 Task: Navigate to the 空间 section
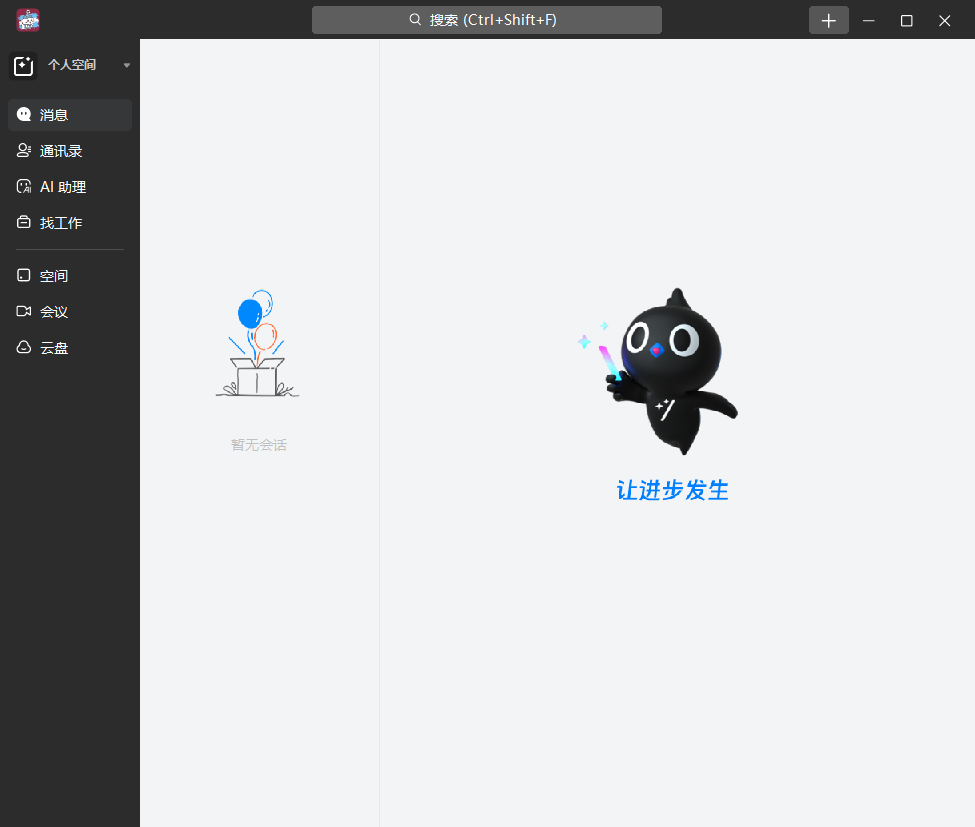[x=70, y=275]
